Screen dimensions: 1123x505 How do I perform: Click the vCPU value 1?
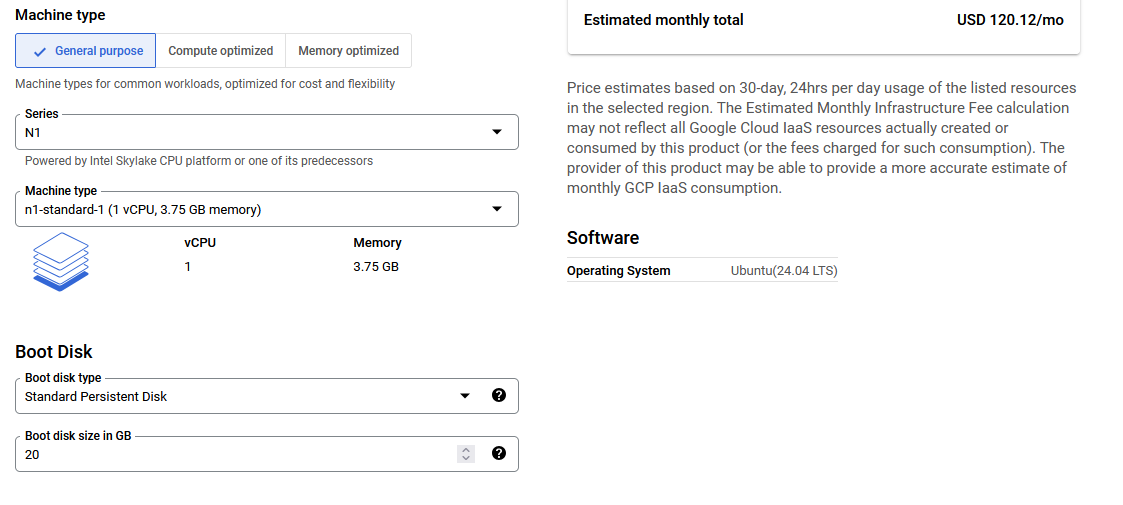click(188, 267)
